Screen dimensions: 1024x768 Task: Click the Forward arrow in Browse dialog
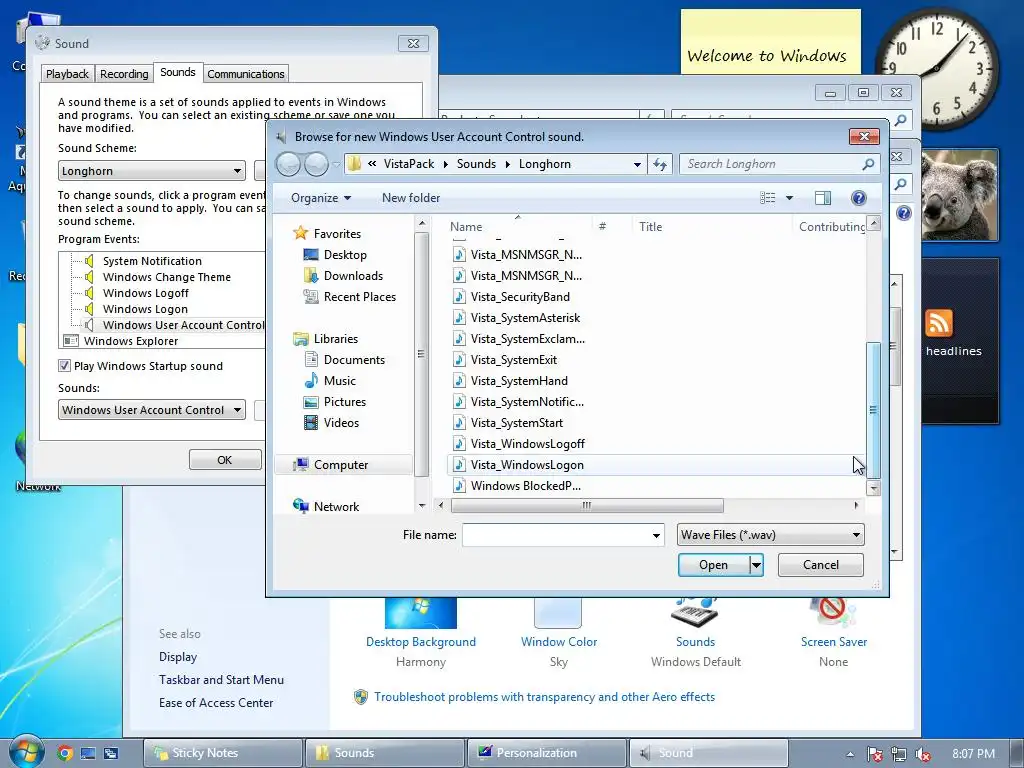(x=316, y=164)
